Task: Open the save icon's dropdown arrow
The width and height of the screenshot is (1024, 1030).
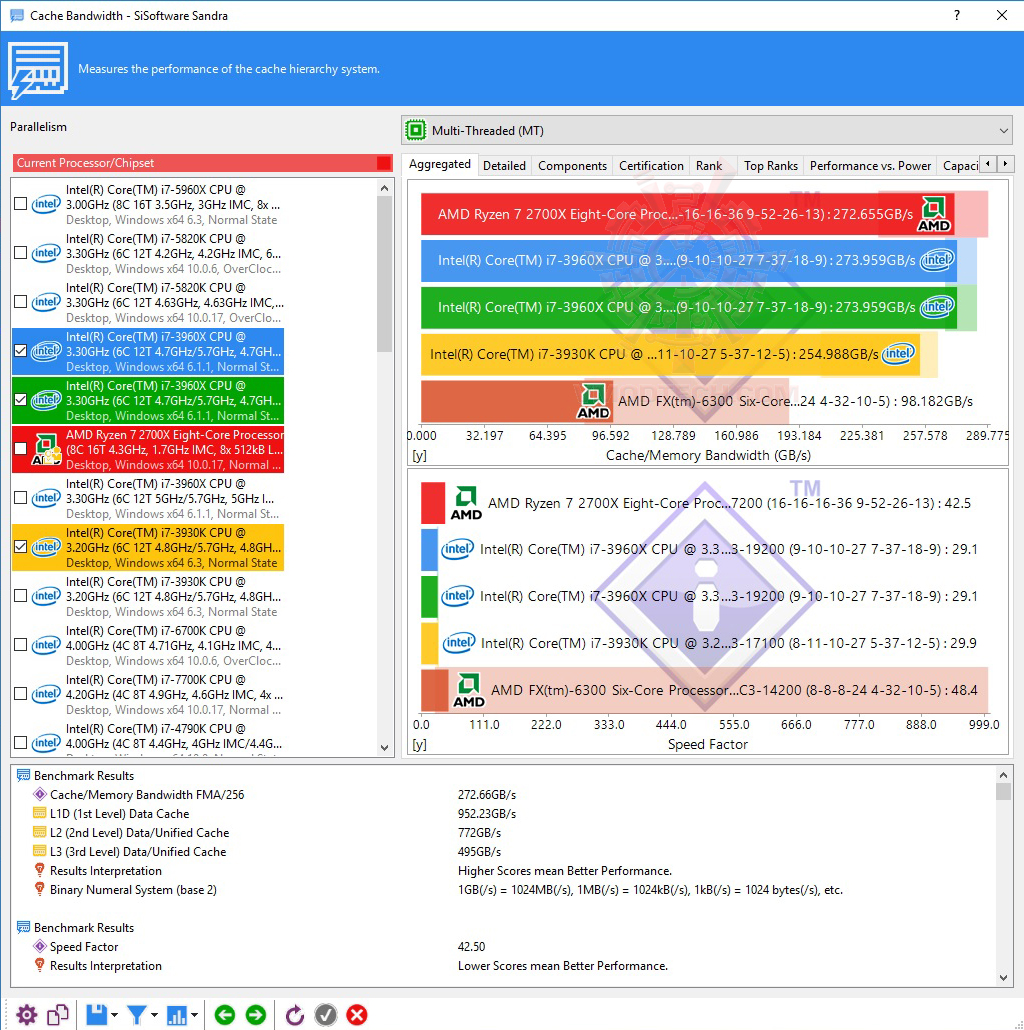Action: coord(114,1016)
